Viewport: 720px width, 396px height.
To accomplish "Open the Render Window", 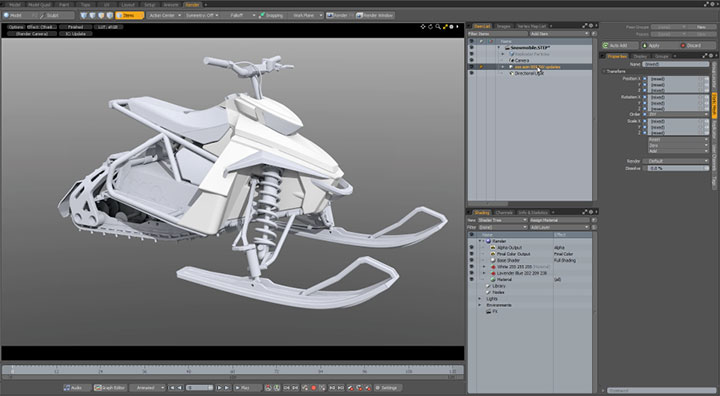I will (375, 15).
